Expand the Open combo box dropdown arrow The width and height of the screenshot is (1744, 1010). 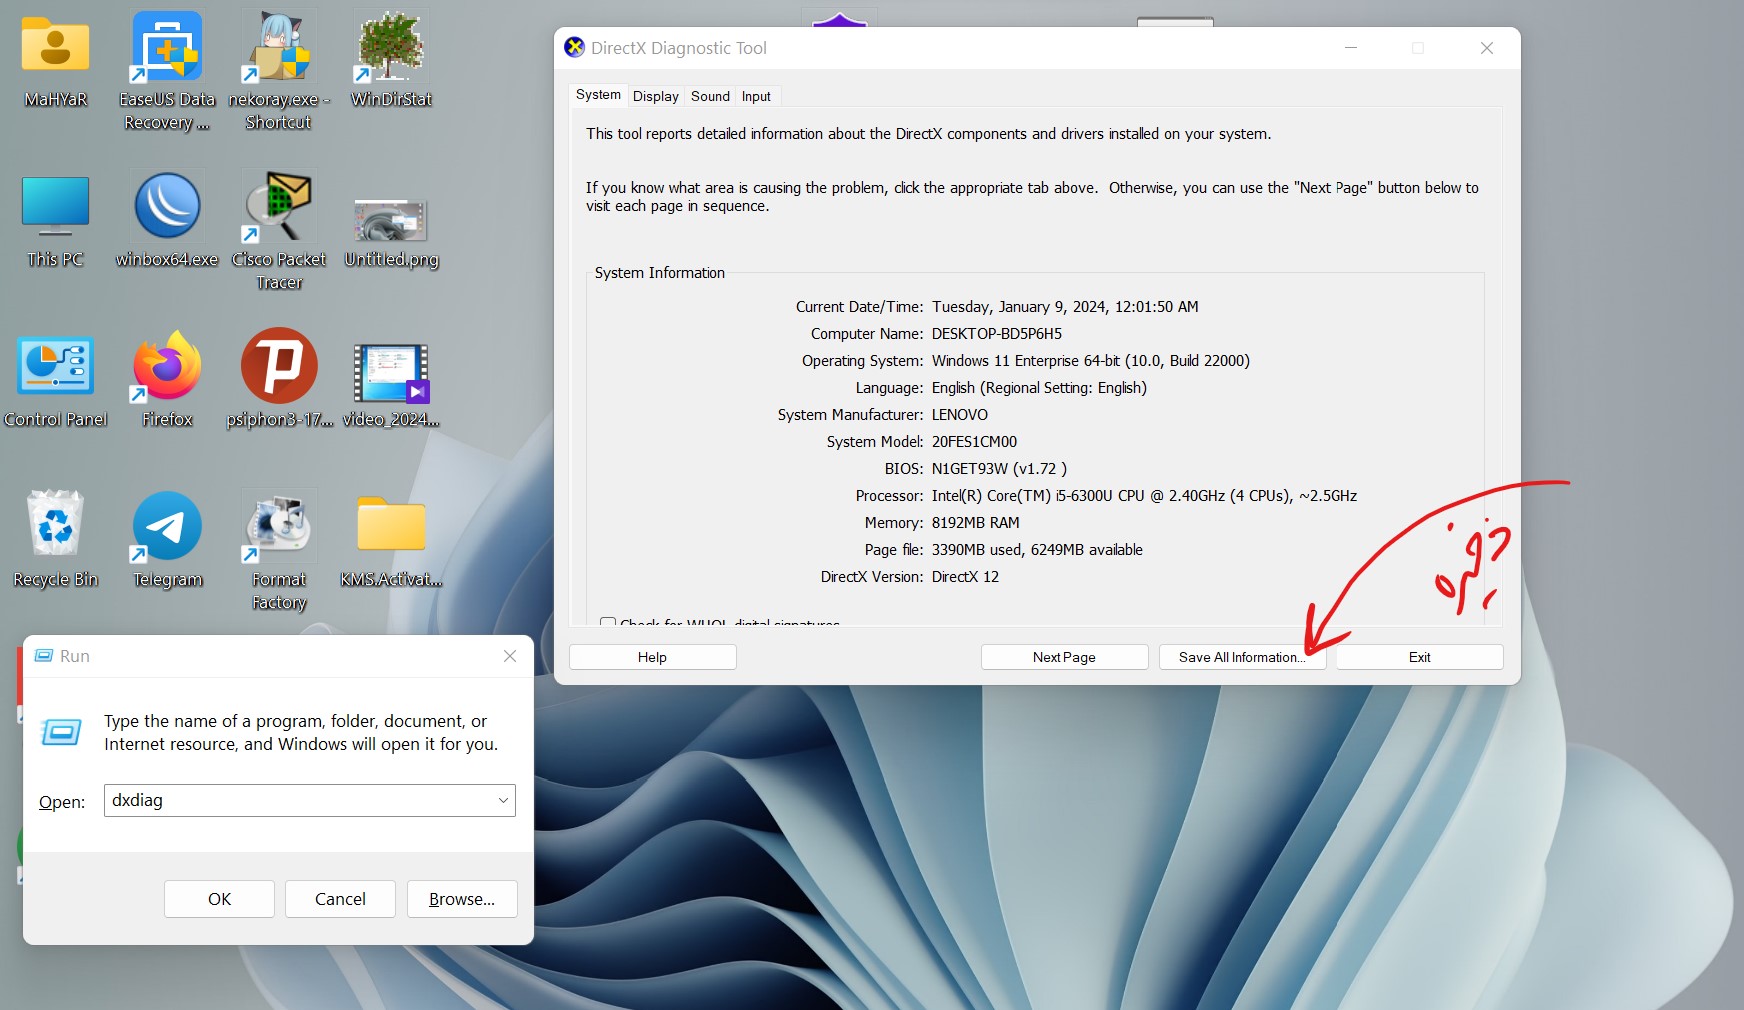(x=503, y=800)
